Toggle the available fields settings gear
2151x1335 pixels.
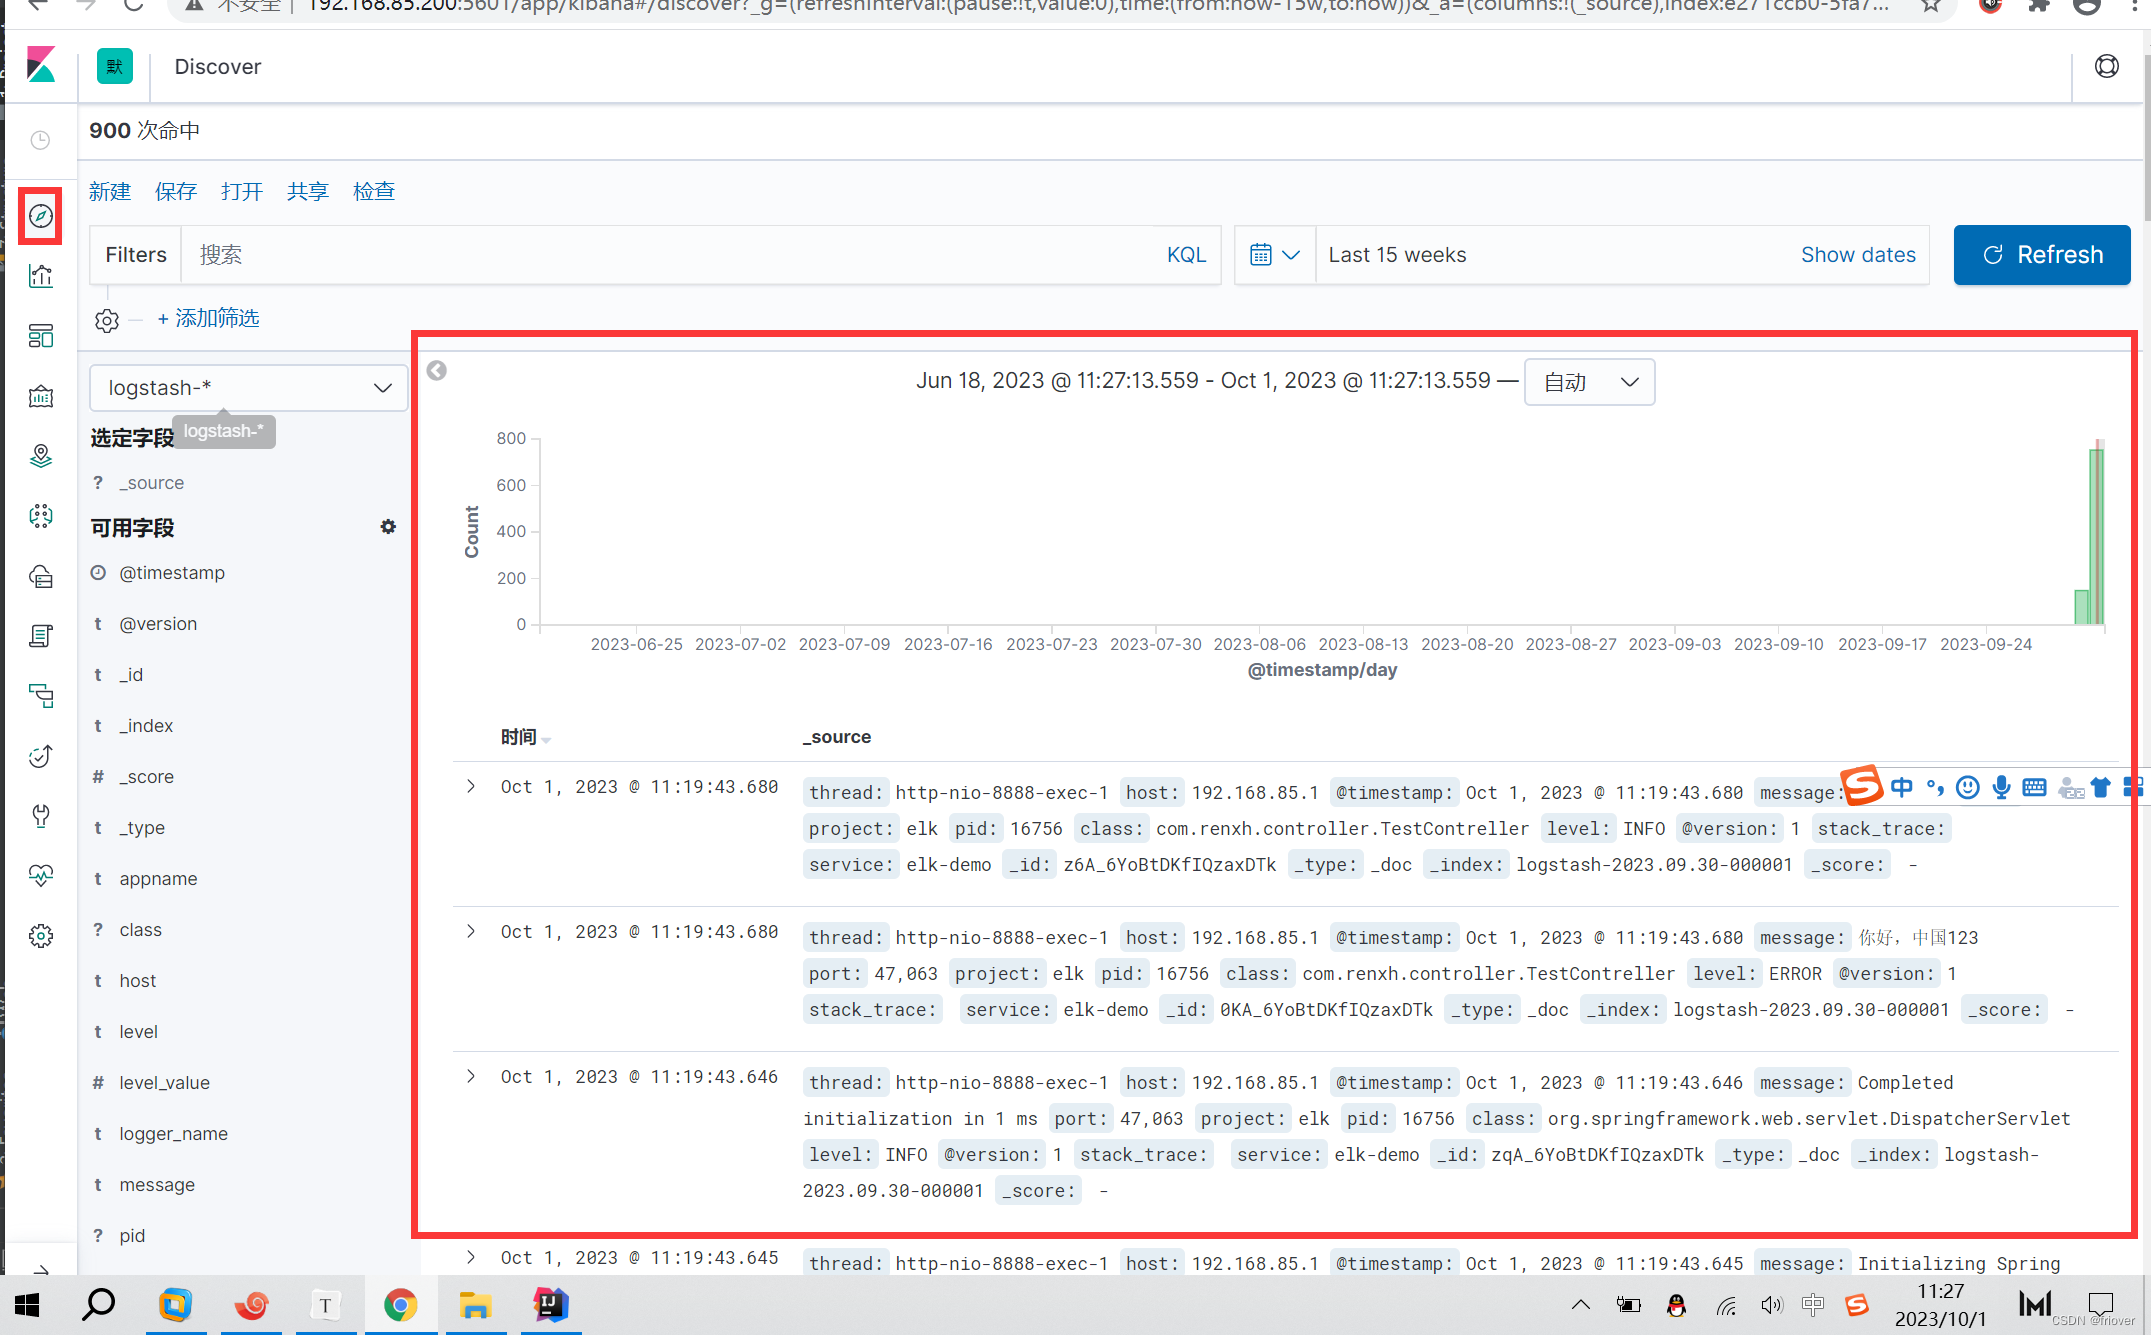pos(387,526)
